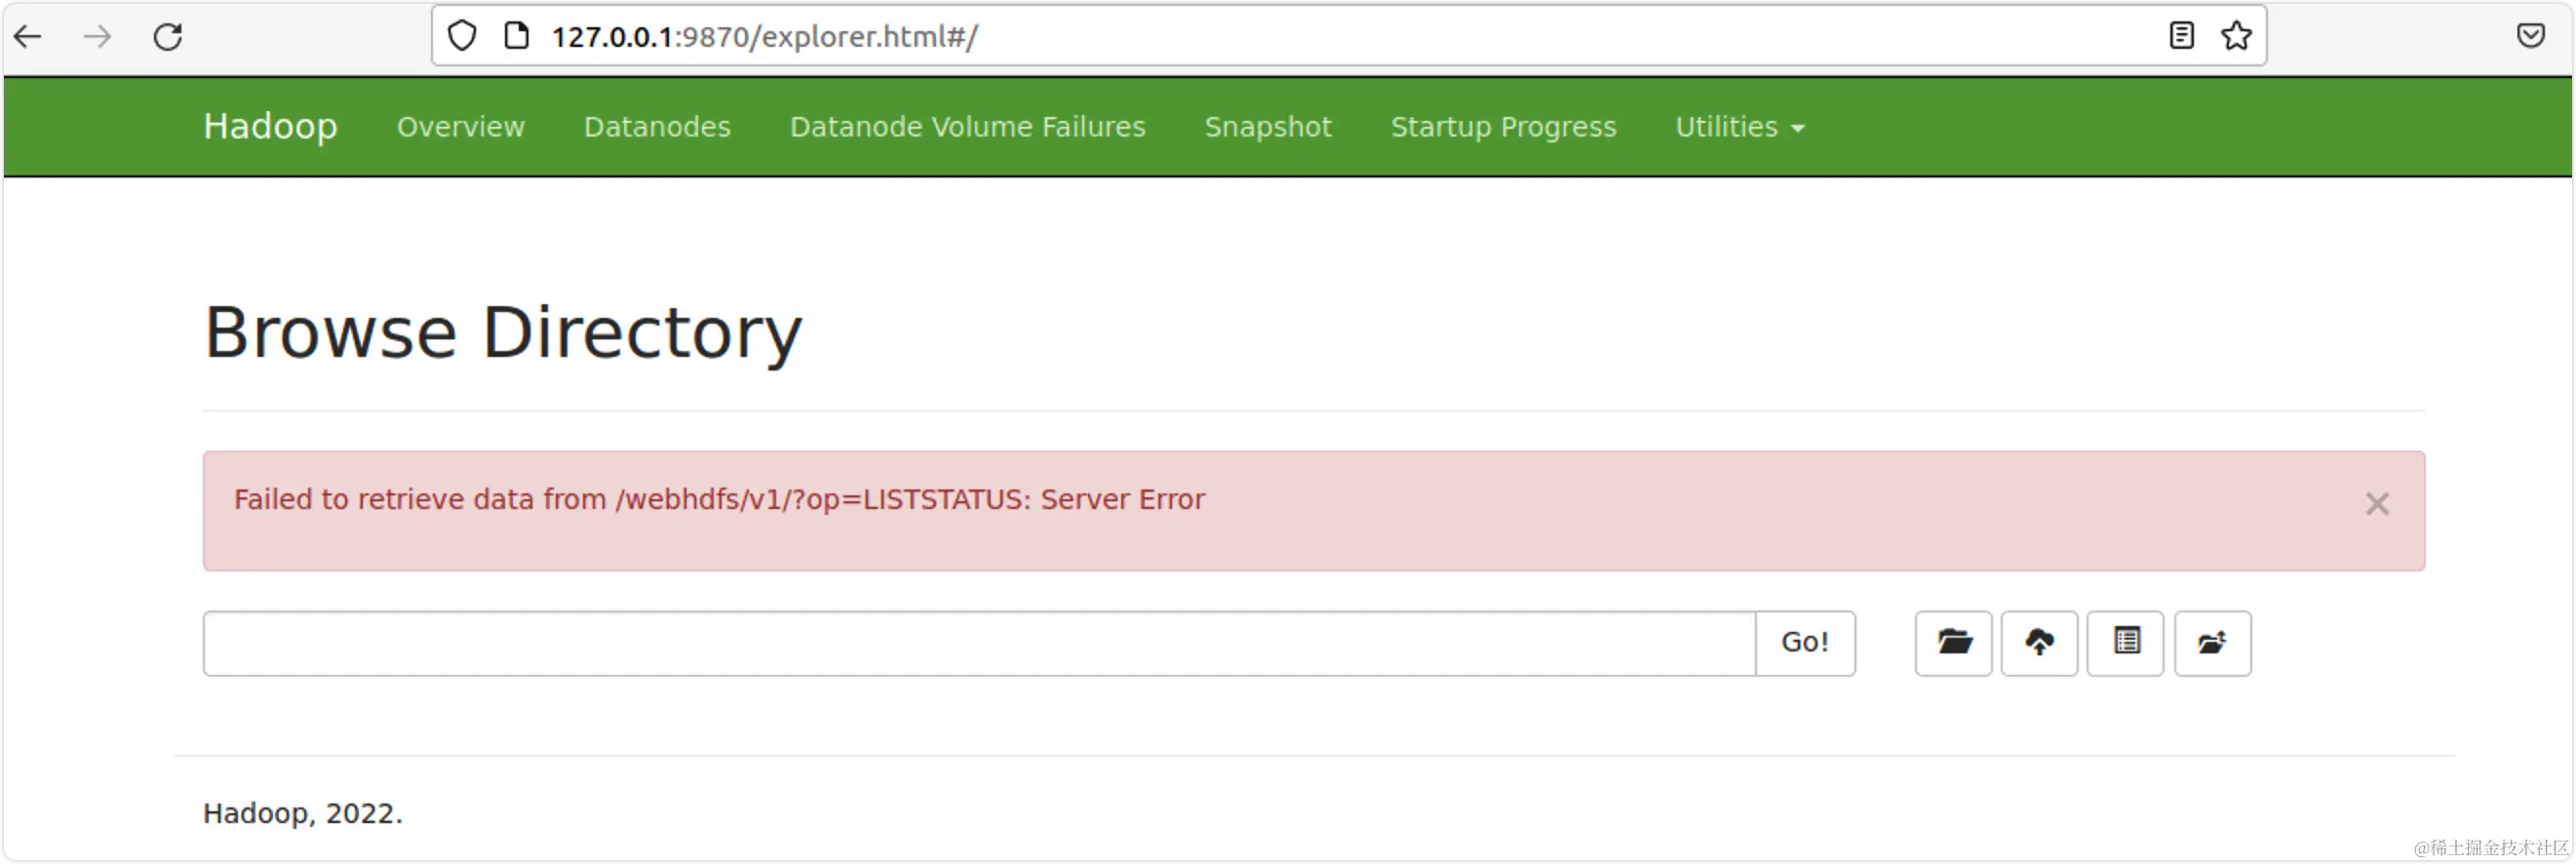Click the URL address bar text
Viewport: 2576px width, 864px height.
click(764, 37)
